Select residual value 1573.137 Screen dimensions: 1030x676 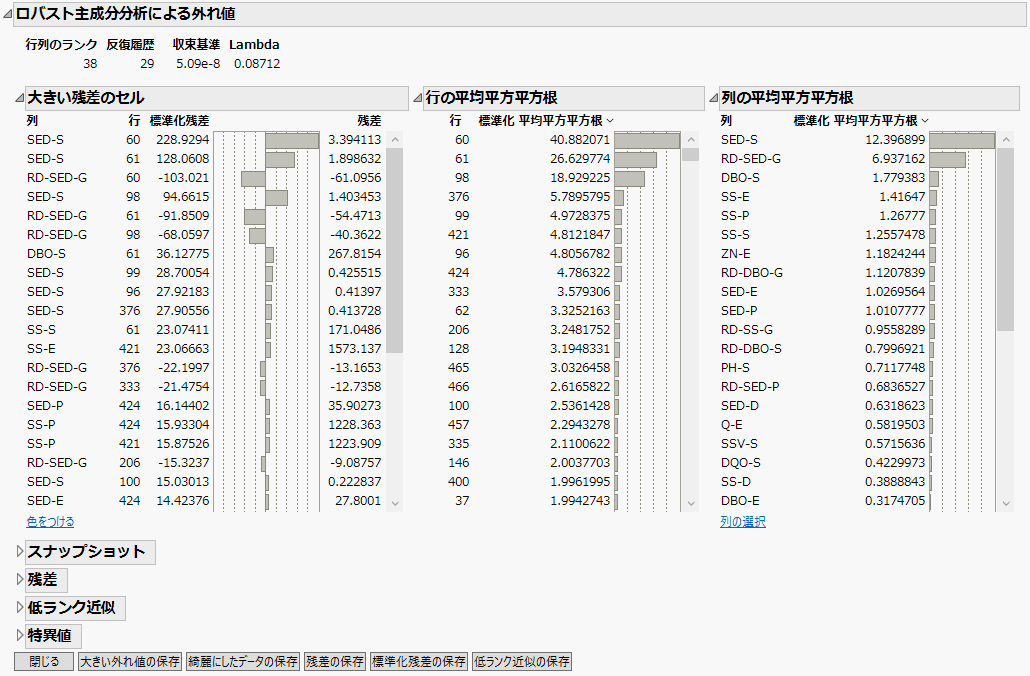[x=355, y=349]
